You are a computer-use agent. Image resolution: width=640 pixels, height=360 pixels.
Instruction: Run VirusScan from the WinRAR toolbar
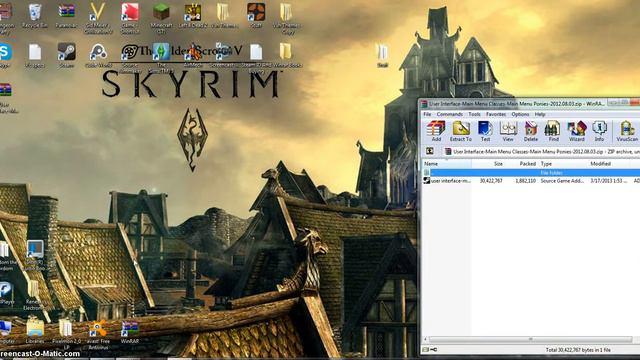[627, 131]
